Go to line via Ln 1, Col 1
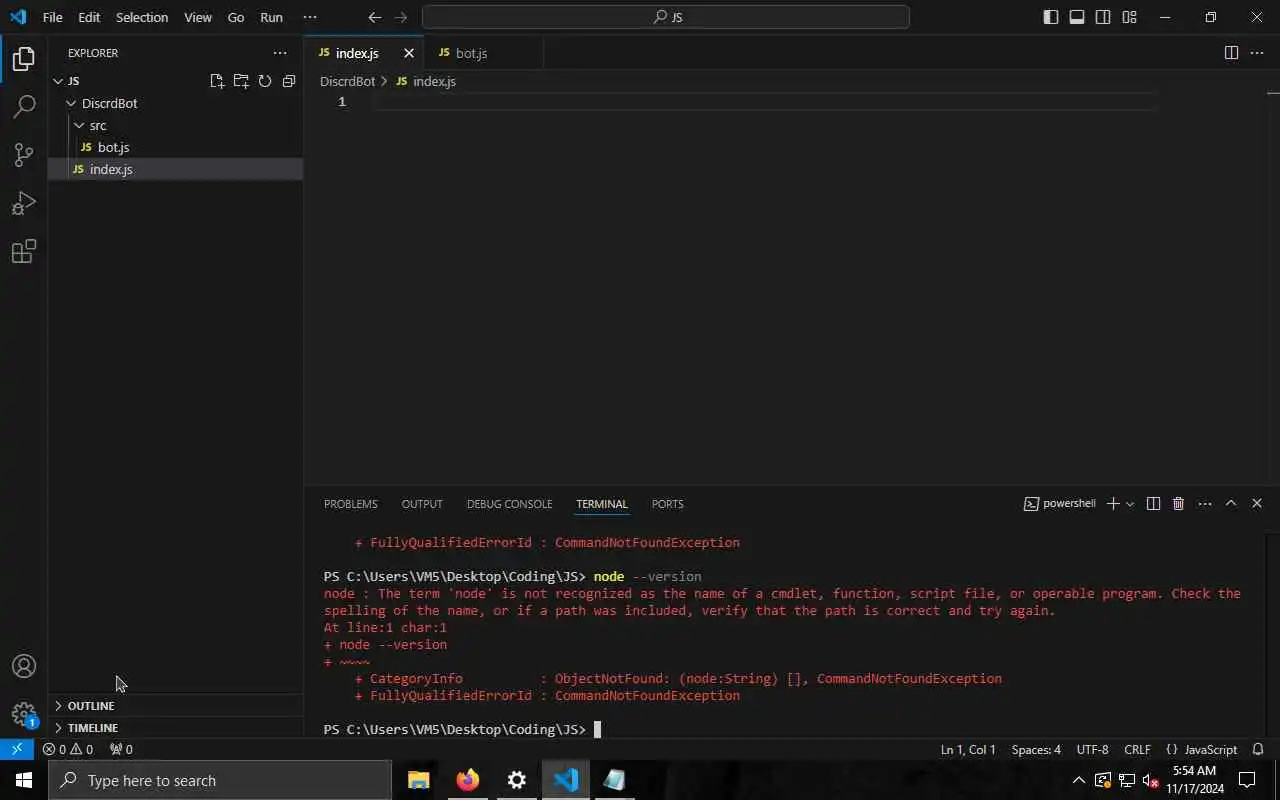Image resolution: width=1280 pixels, height=800 pixels. 968,749
